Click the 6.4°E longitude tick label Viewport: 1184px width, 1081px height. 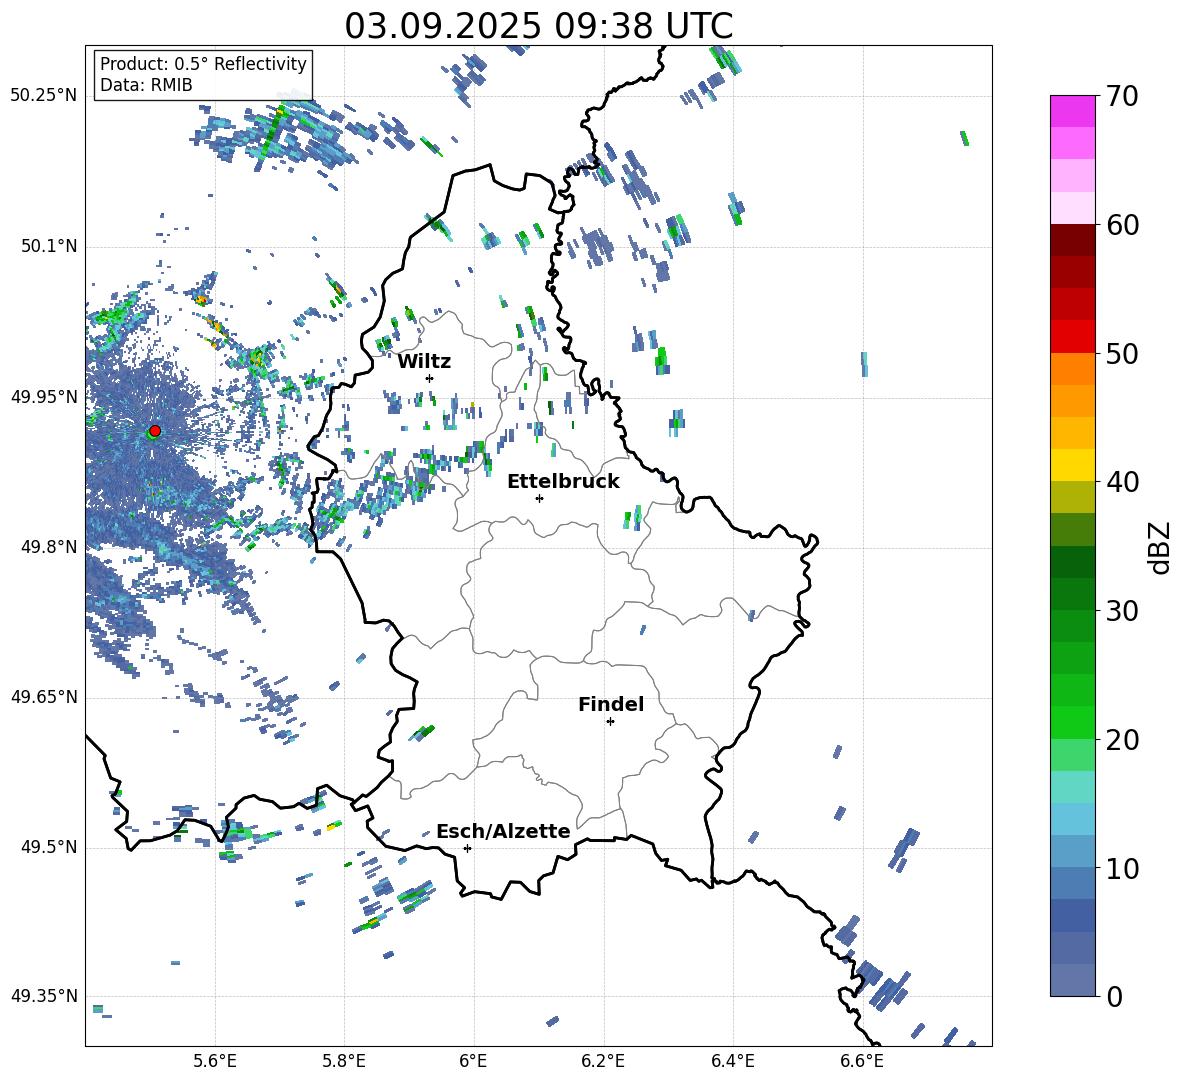pos(732,1061)
